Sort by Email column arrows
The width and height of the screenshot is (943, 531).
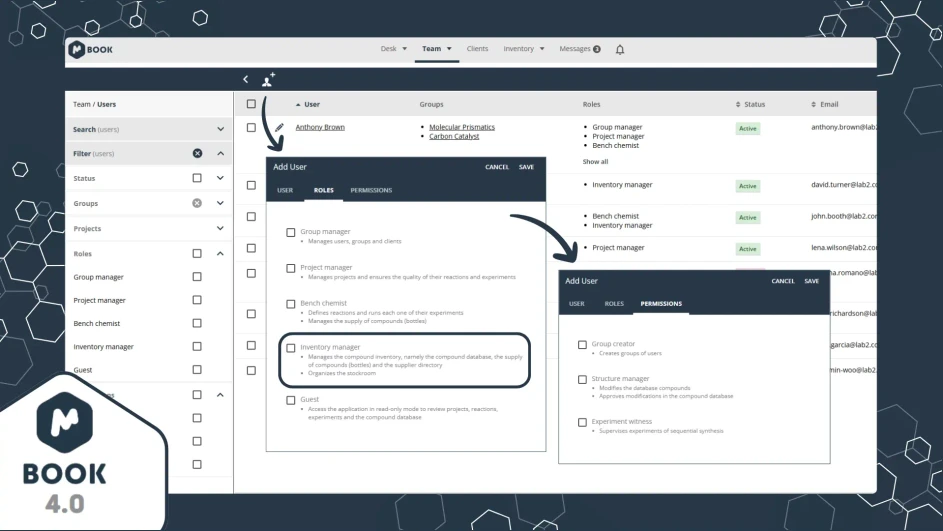click(x=814, y=105)
